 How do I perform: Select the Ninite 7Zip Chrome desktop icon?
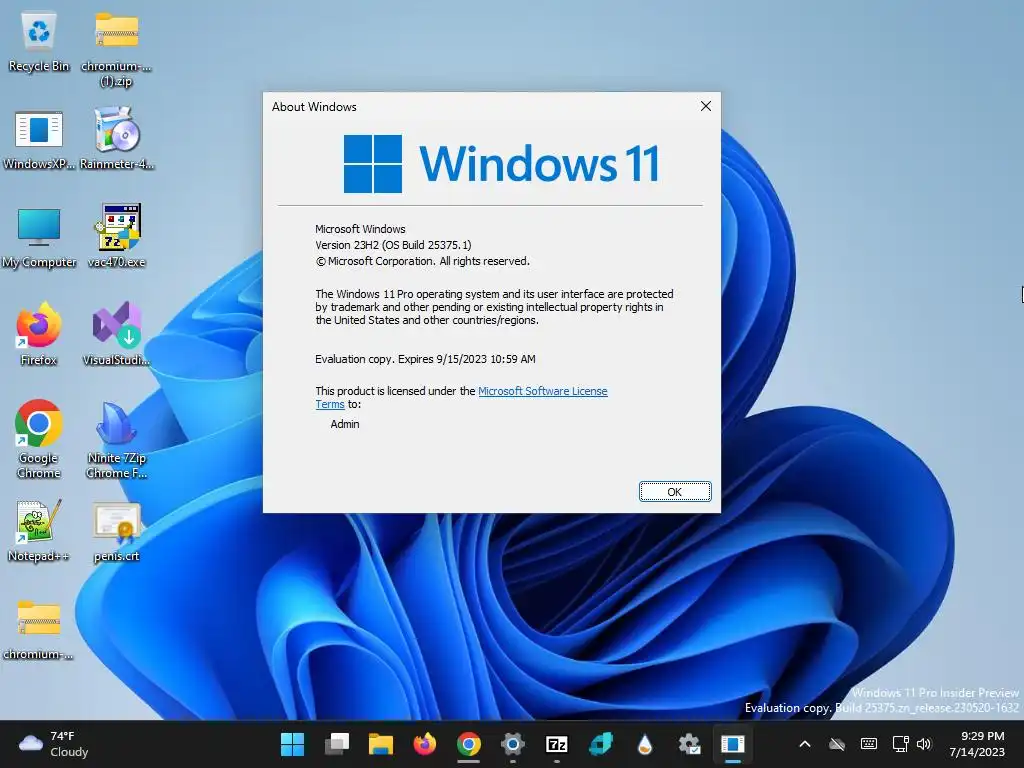[116, 441]
